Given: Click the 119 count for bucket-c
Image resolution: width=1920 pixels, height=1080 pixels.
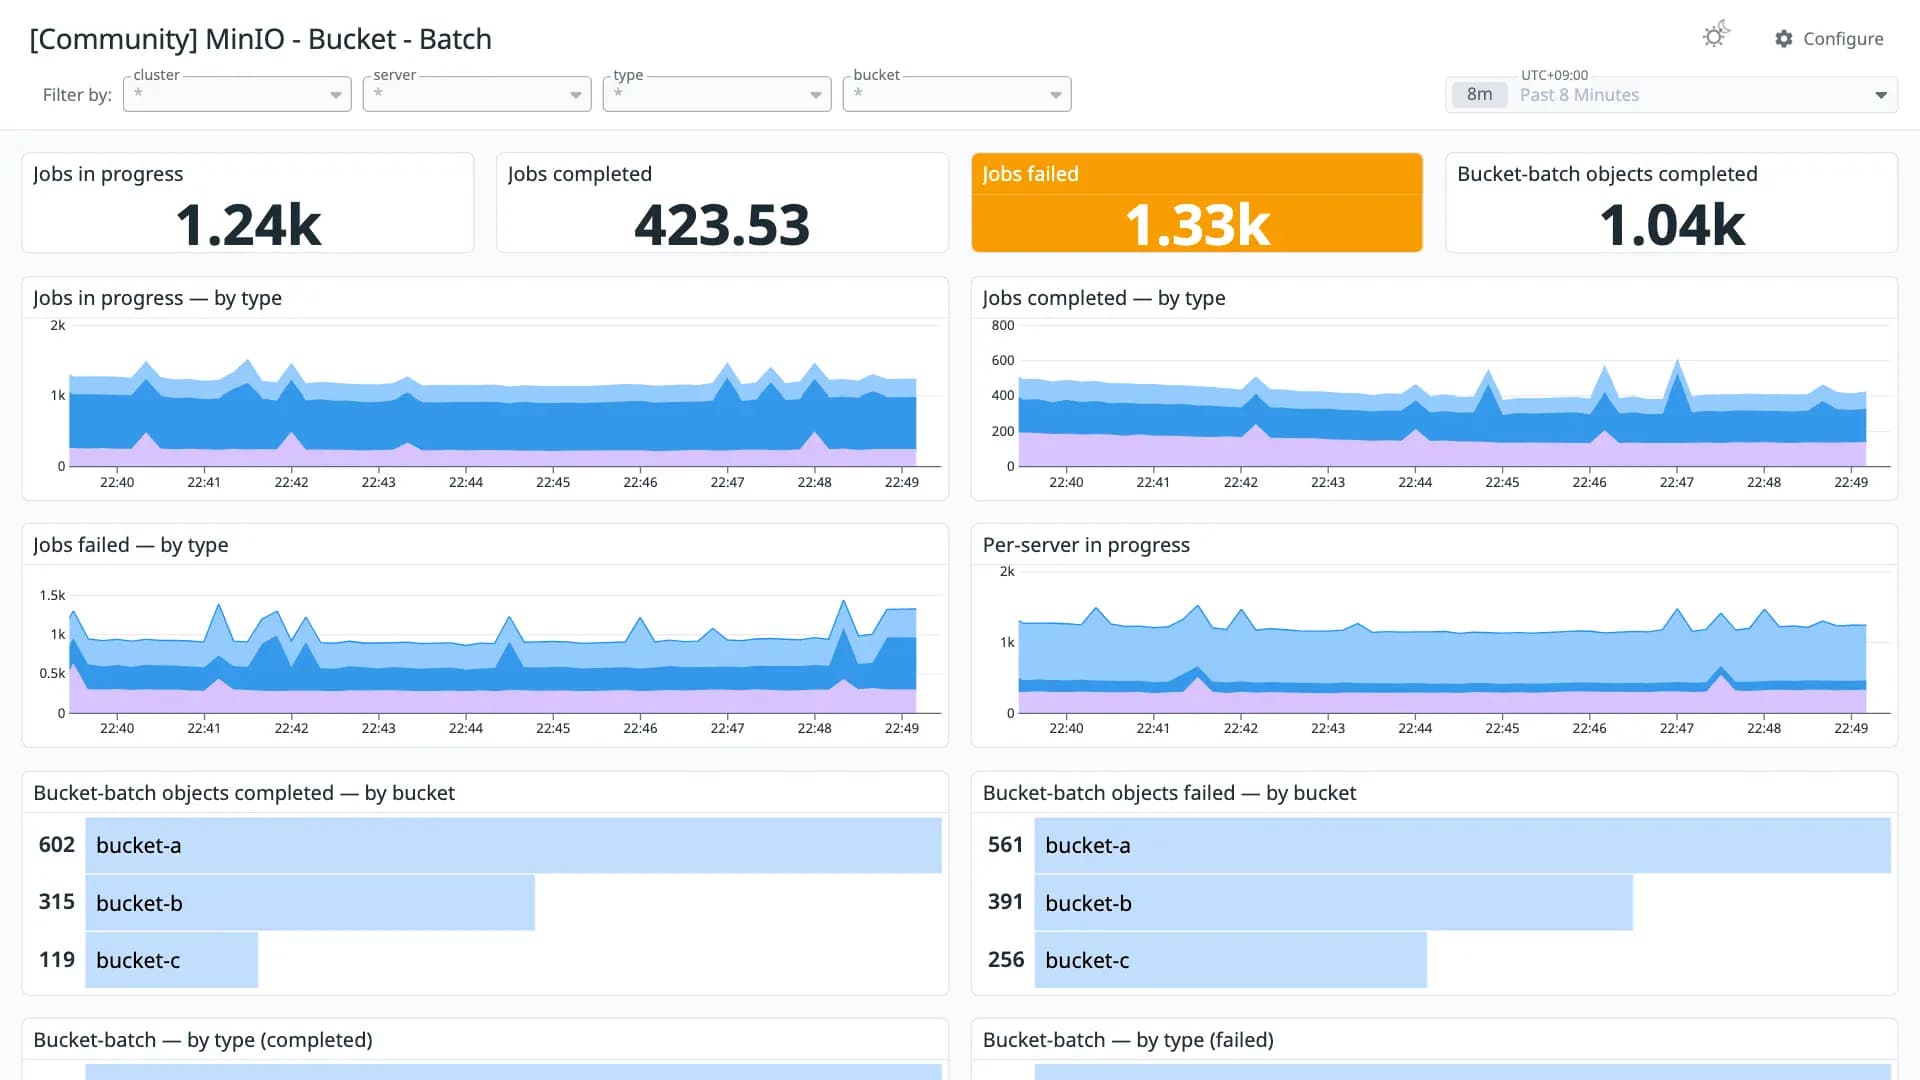Looking at the screenshot, I should [57, 960].
